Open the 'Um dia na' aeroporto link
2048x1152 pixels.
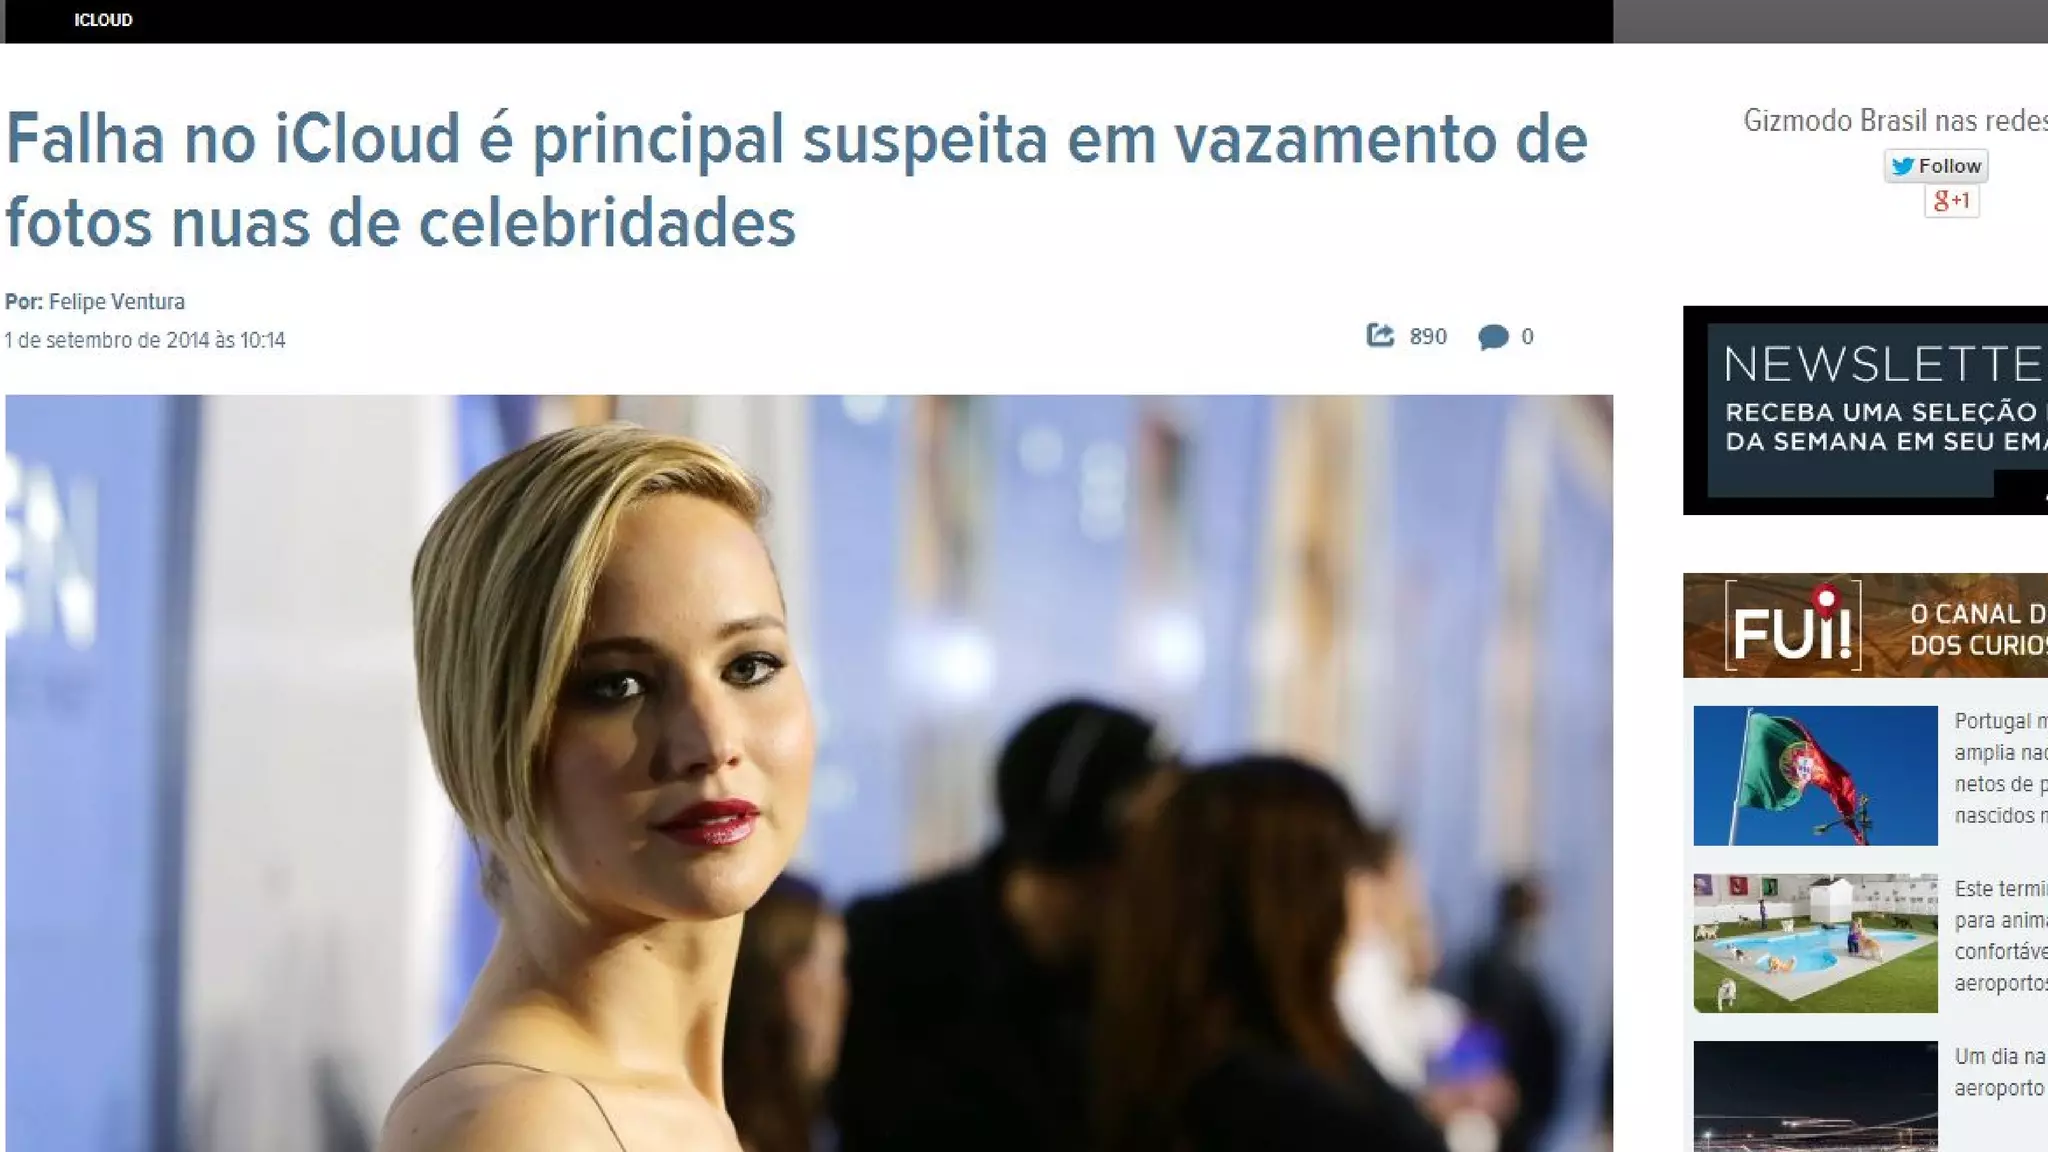click(2000, 1072)
